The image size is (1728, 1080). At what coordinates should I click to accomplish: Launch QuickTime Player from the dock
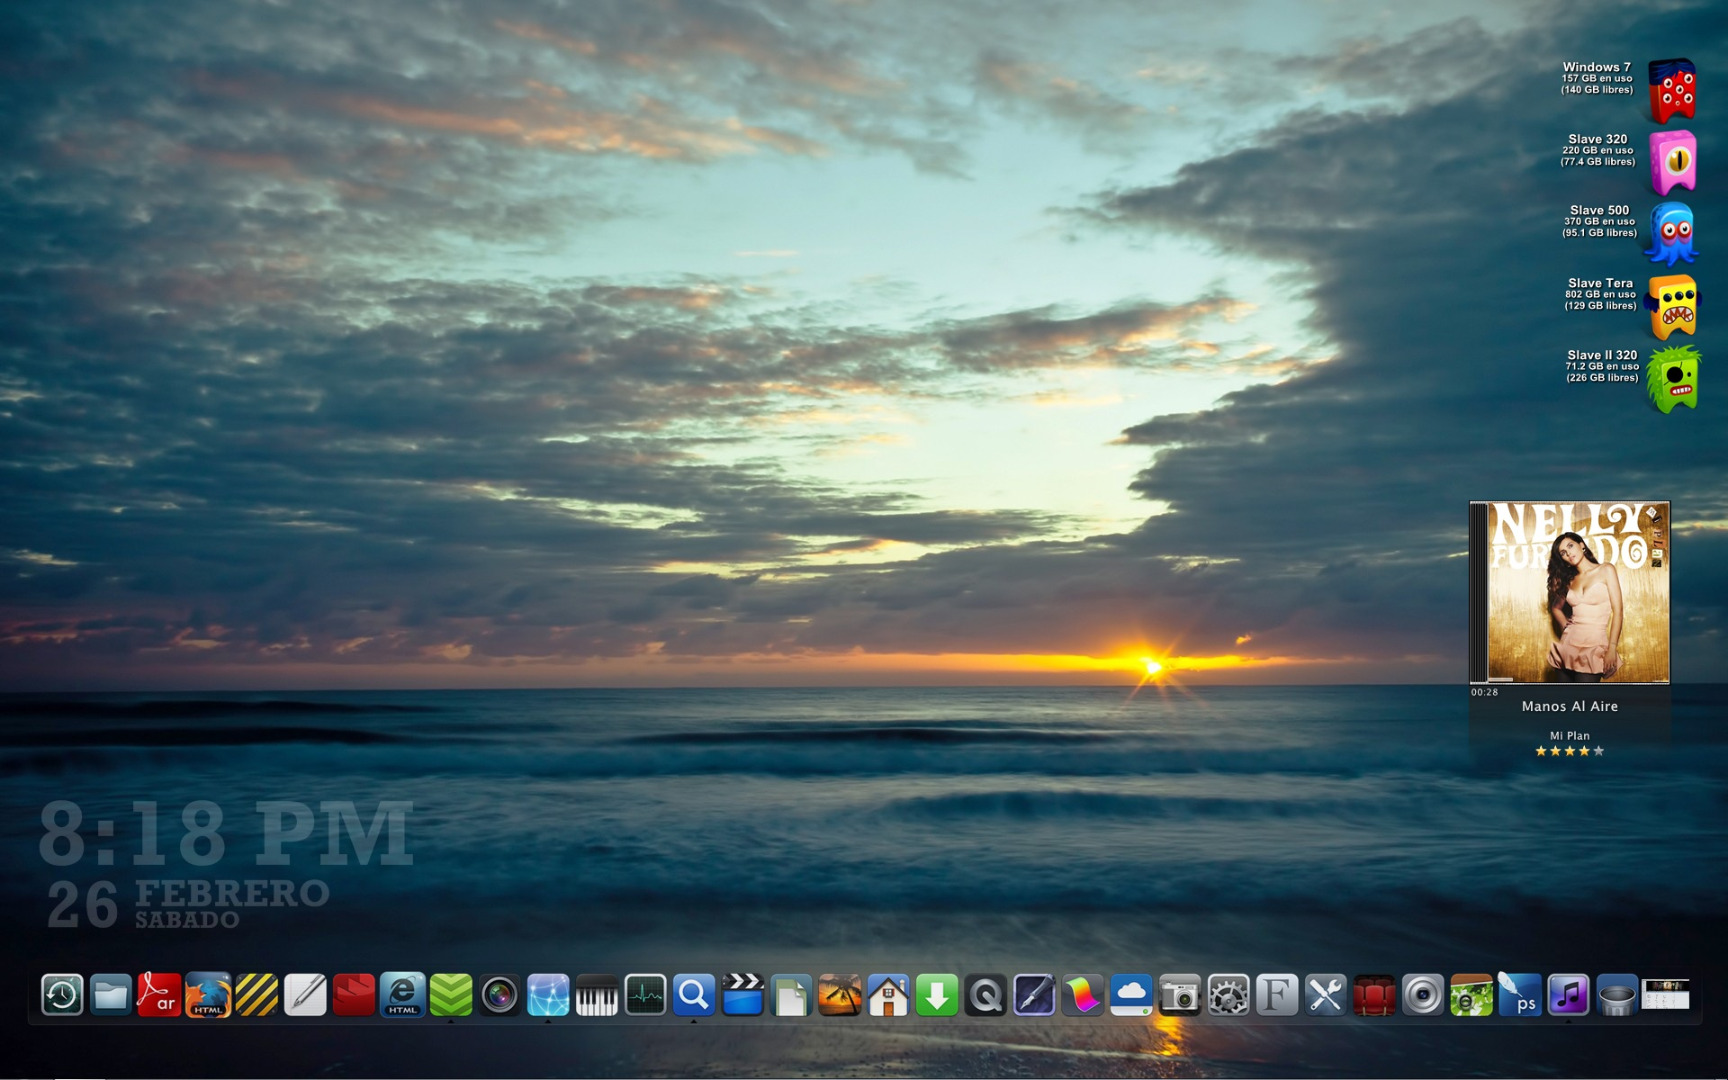[985, 996]
